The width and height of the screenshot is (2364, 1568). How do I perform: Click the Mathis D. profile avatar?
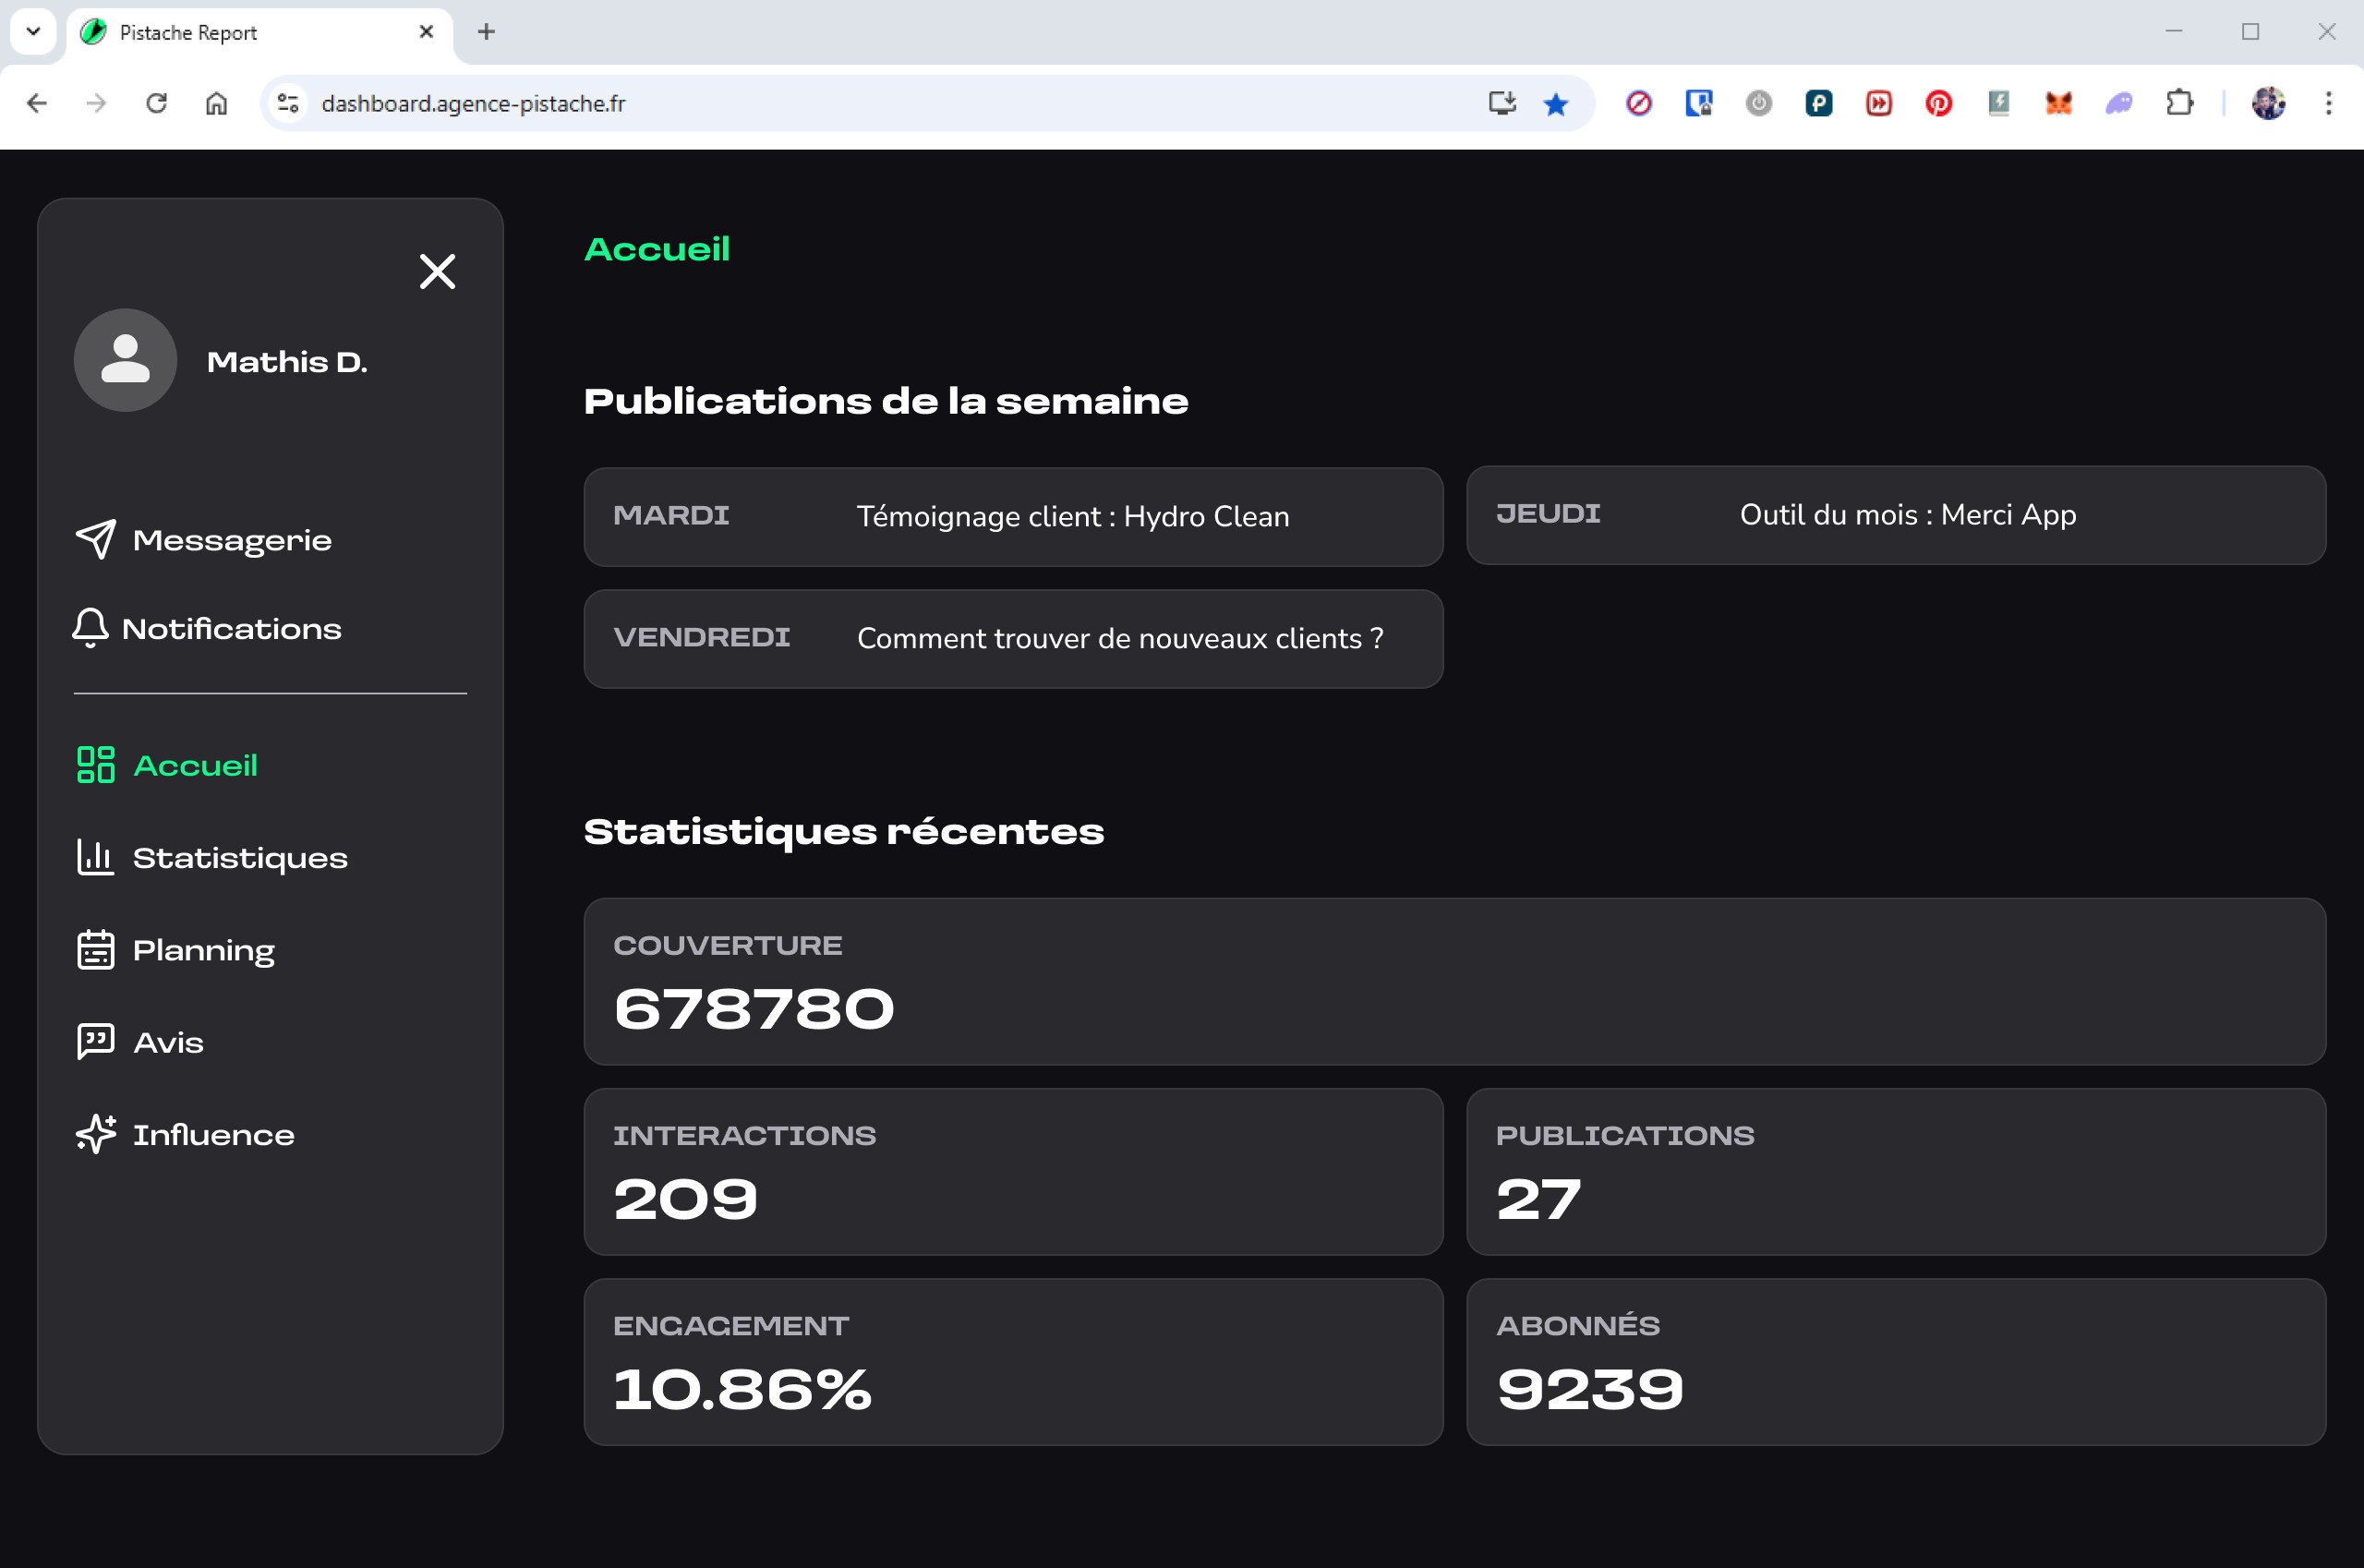pyautogui.click(x=125, y=360)
